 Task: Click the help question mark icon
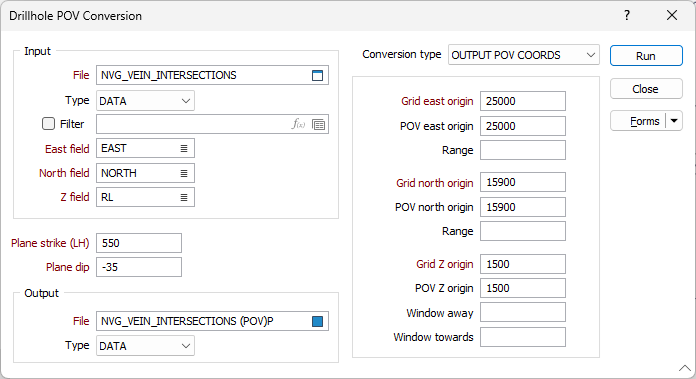(x=627, y=16)
